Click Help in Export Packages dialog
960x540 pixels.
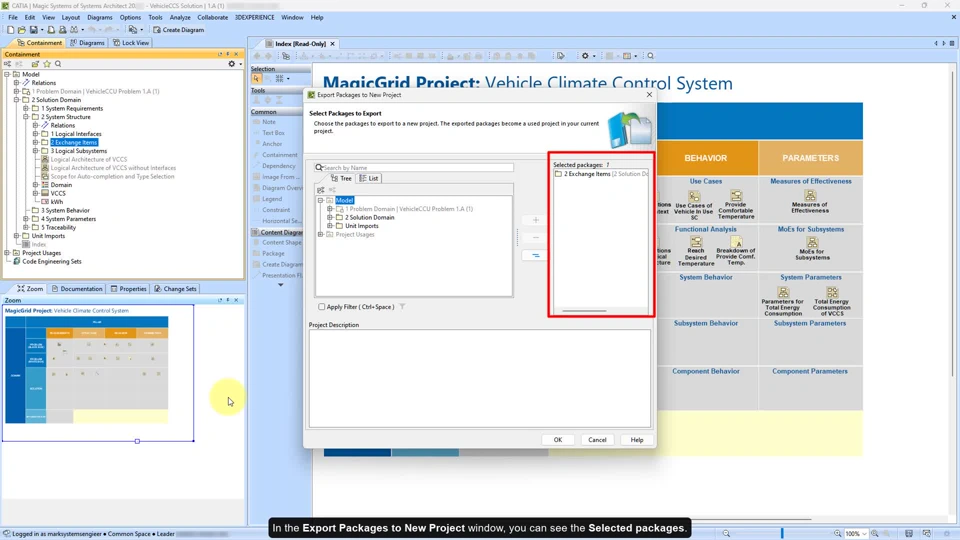click(x=637, y=440)
